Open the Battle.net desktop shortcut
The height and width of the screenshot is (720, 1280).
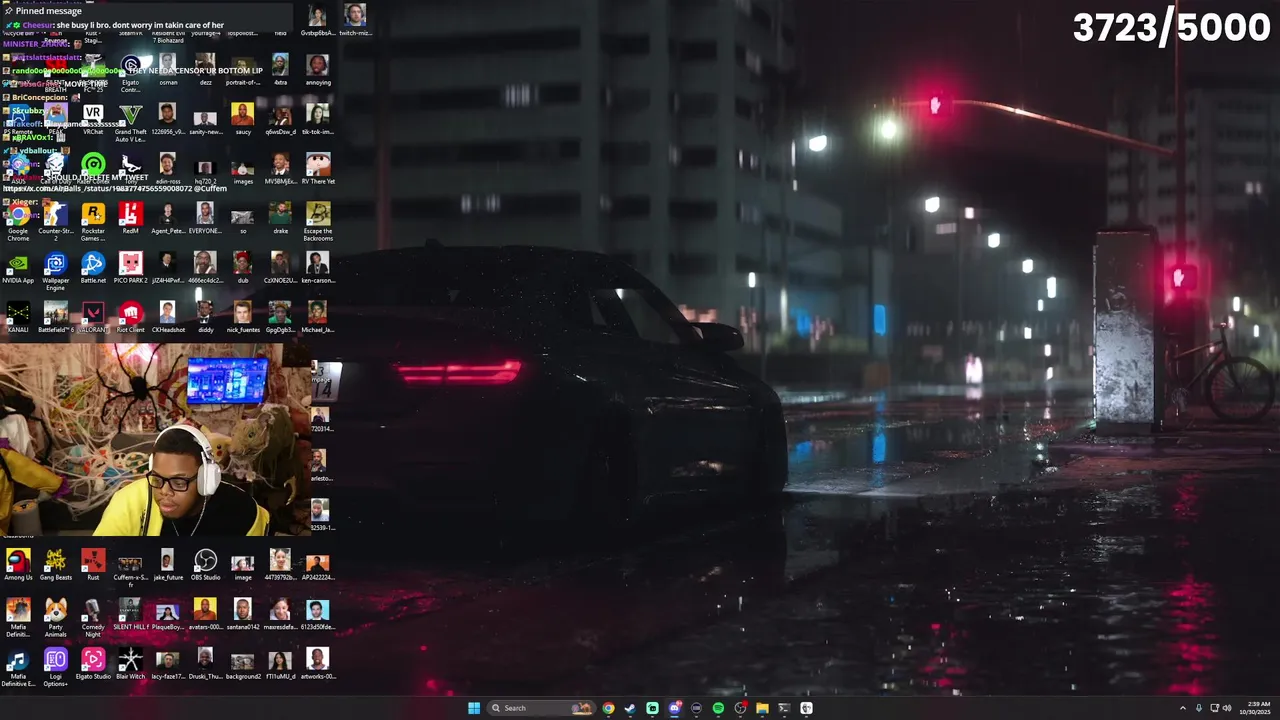(93, 268)
